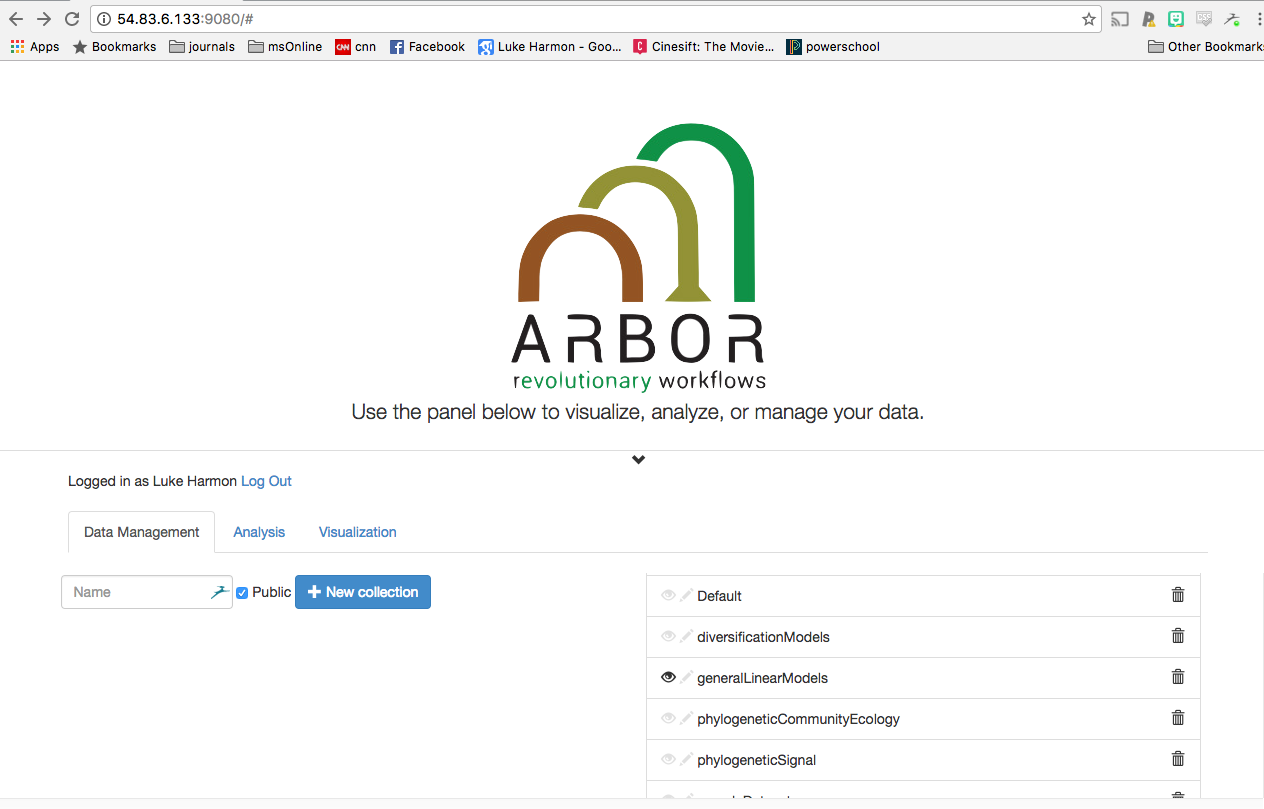Reload the page

click(72, 19)
